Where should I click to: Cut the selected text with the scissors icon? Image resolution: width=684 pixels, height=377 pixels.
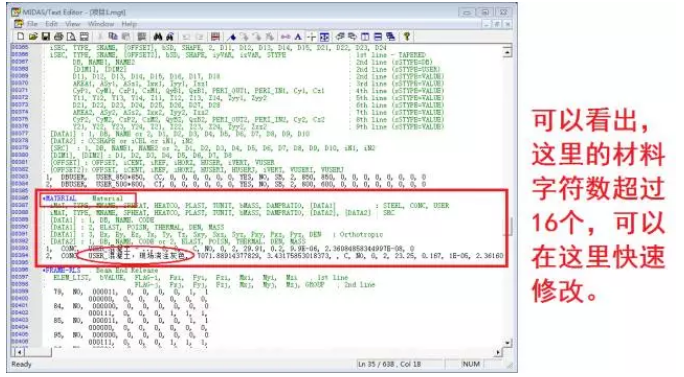pos(100,37)
